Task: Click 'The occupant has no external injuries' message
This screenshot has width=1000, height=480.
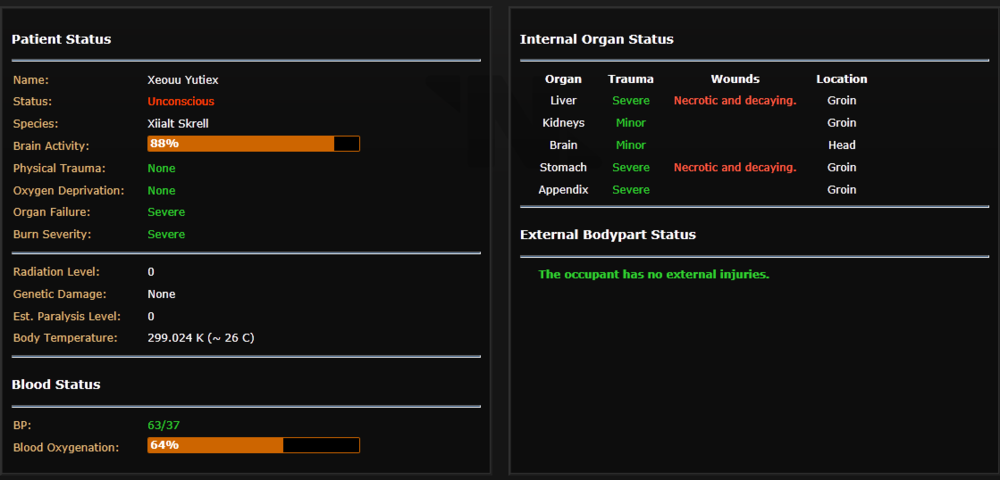Action: point(654,274)
